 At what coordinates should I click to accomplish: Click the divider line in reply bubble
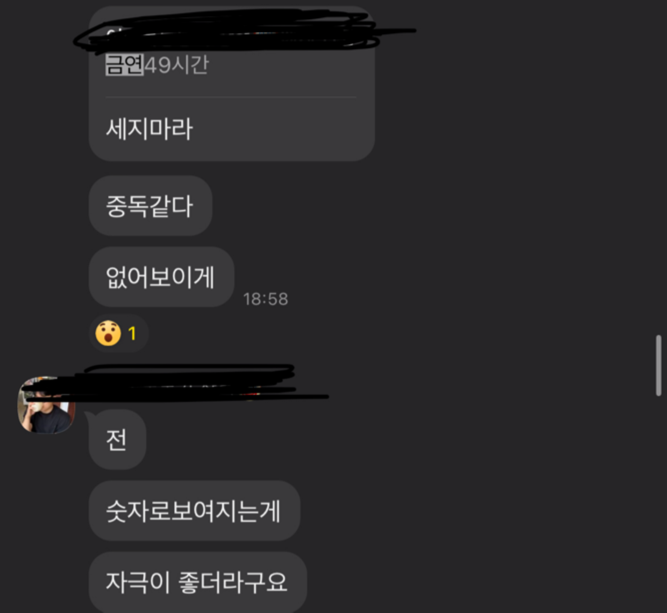[231, 97]
